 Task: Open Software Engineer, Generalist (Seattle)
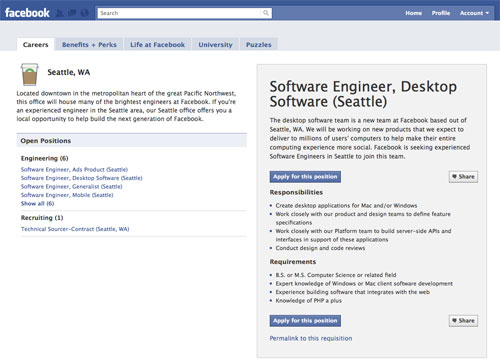point(72,187)
